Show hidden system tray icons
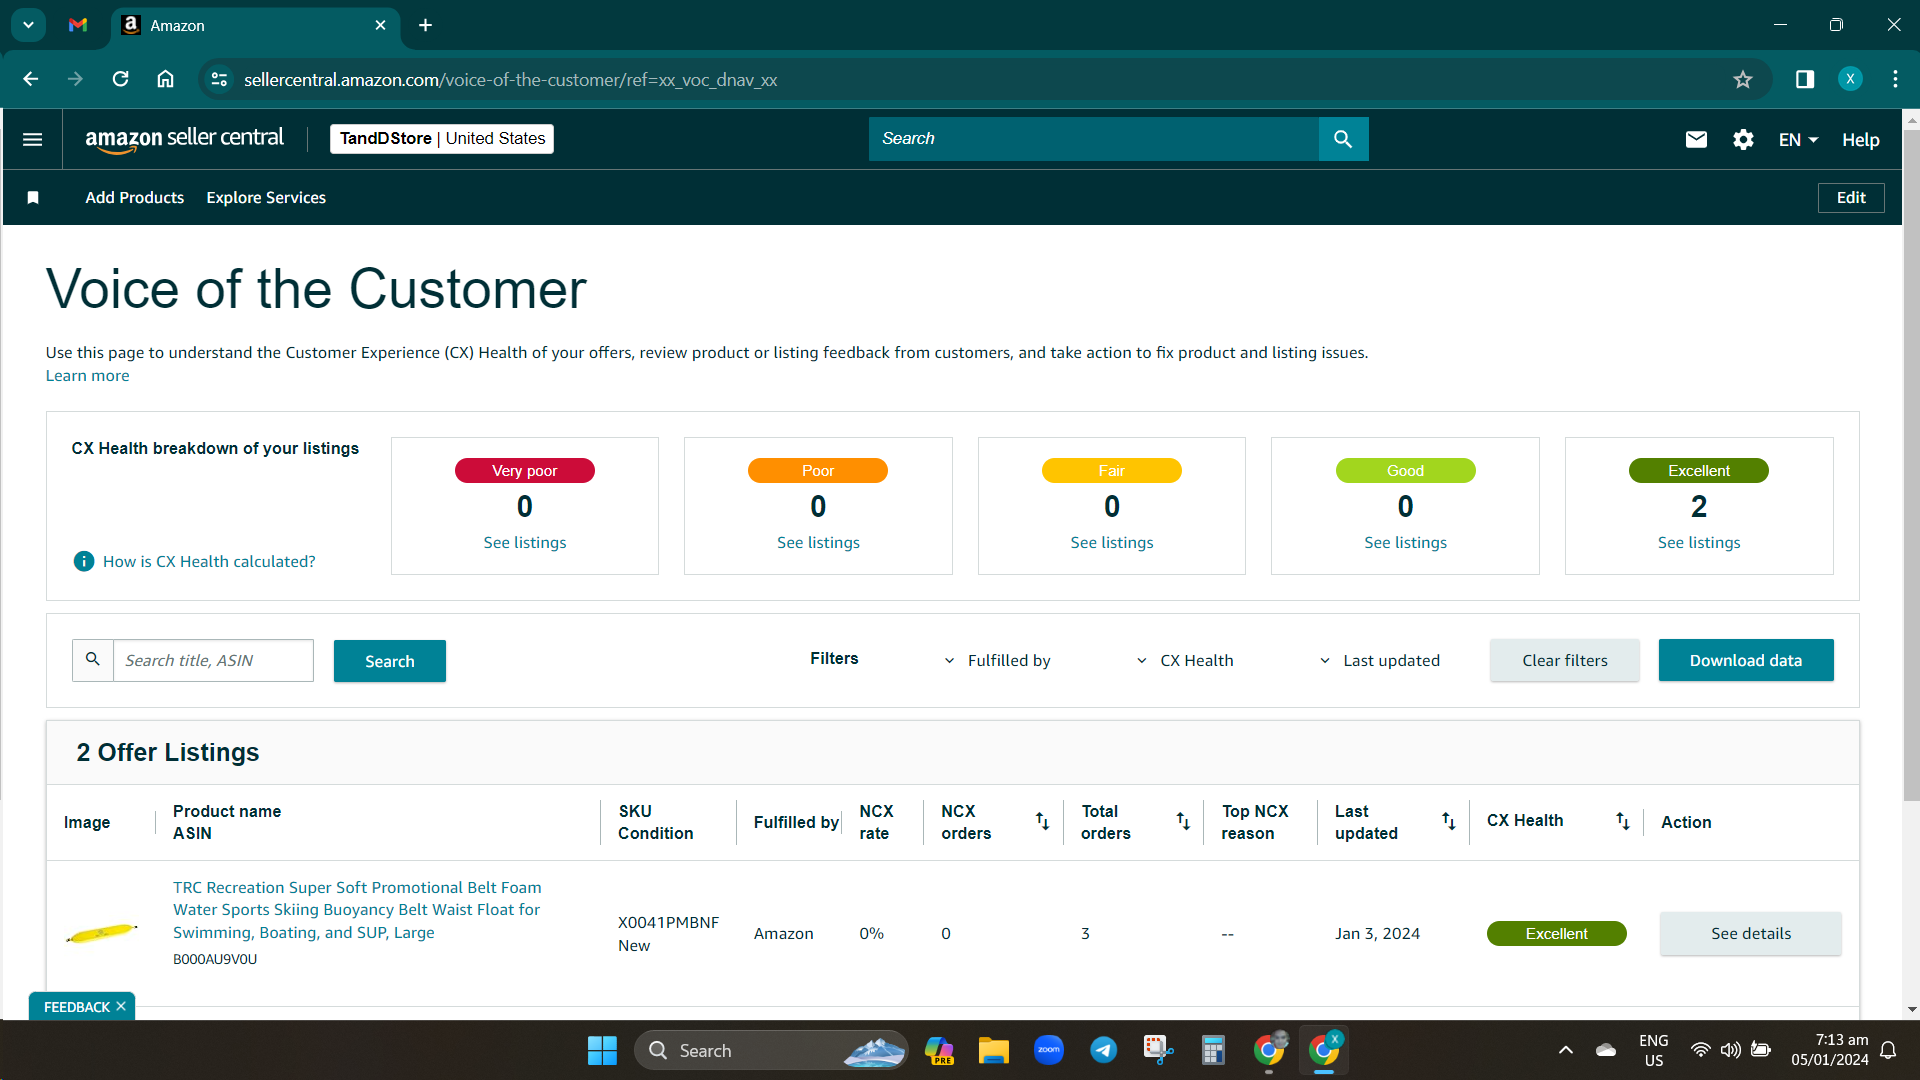This screenshot has height=1080, width=1920. click(1565, 1050)
